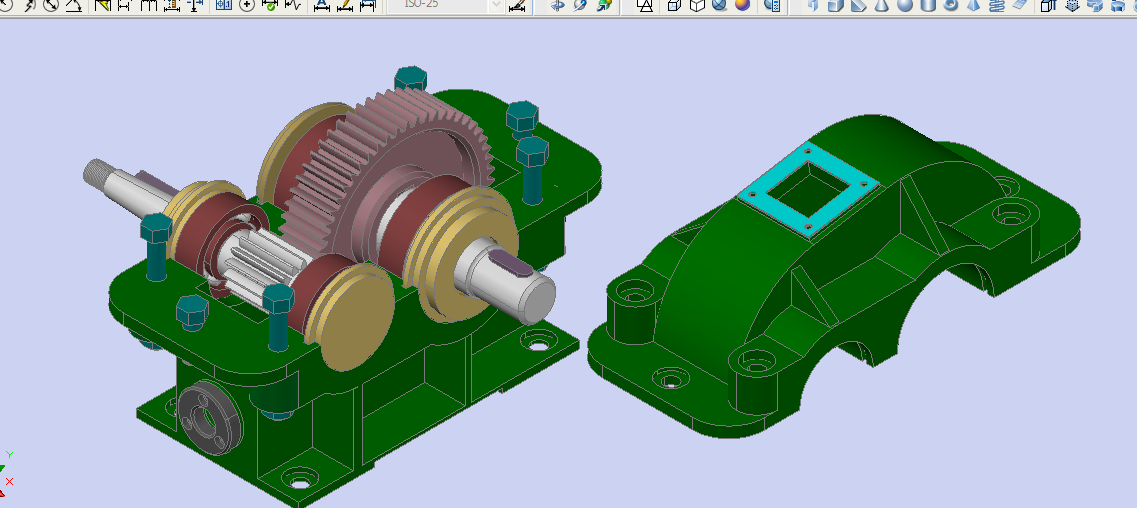The height and width of the screenshot is (508, 1137).
Task: Activate the Continuous Orbit tool
Action: point(604,4)
